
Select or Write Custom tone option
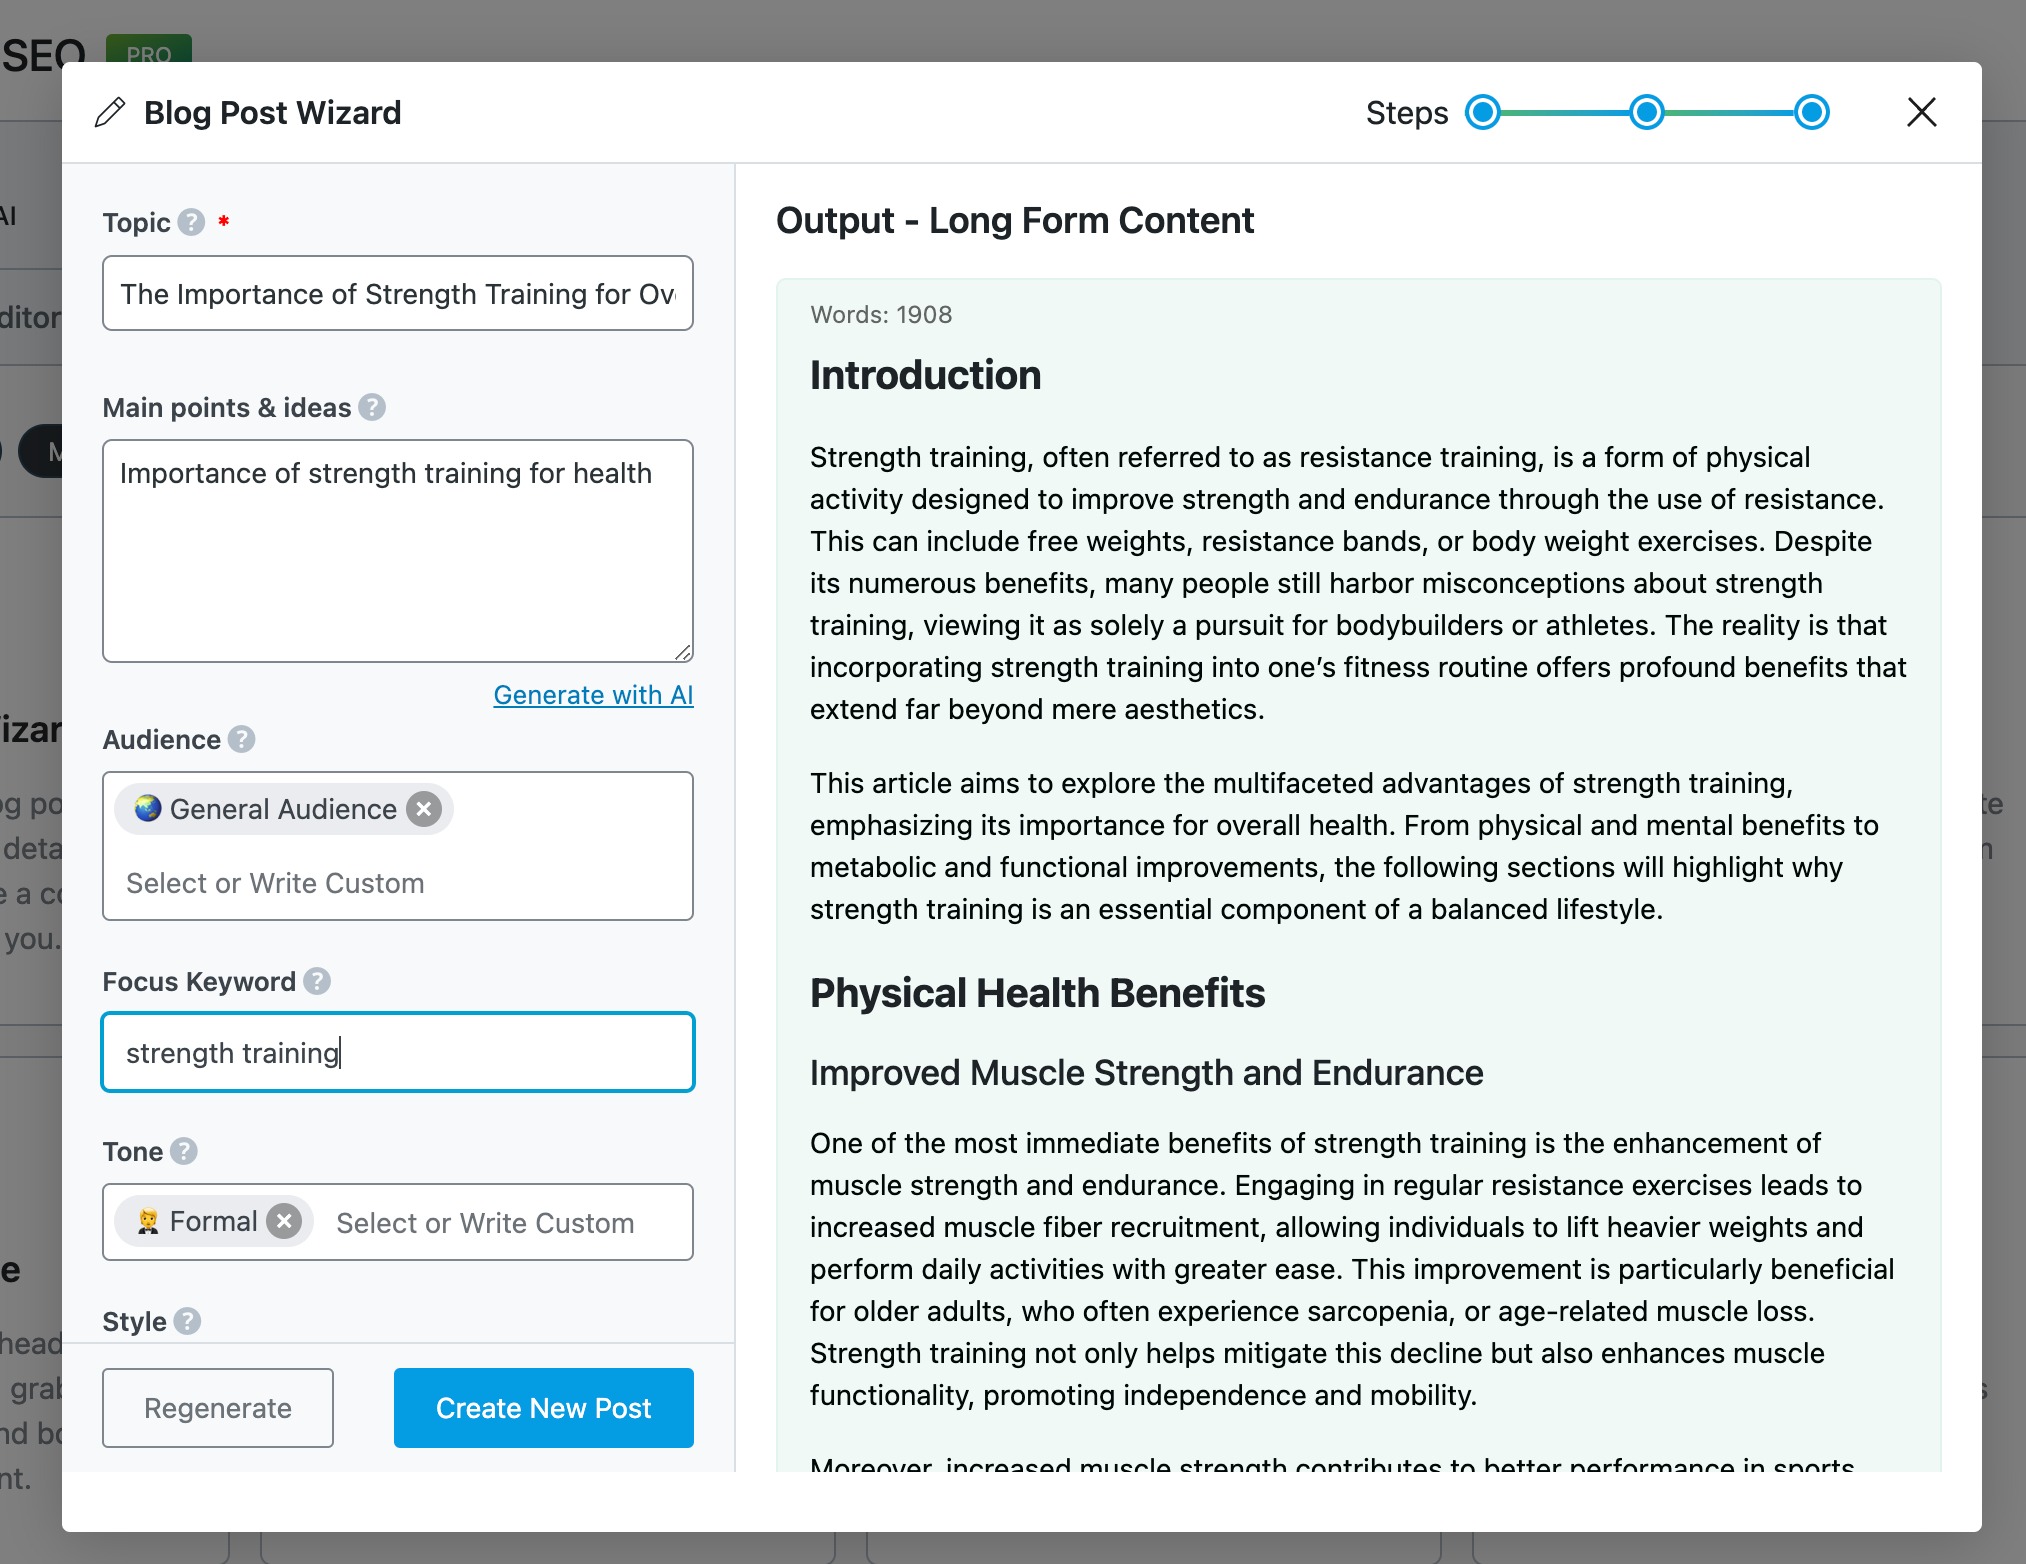point(486,1221)
